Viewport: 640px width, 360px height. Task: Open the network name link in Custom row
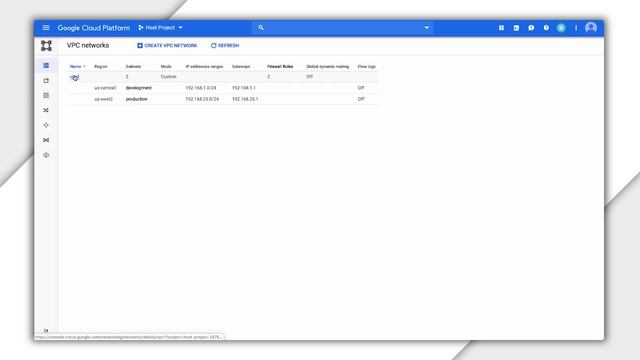click(x=74, y=77)
